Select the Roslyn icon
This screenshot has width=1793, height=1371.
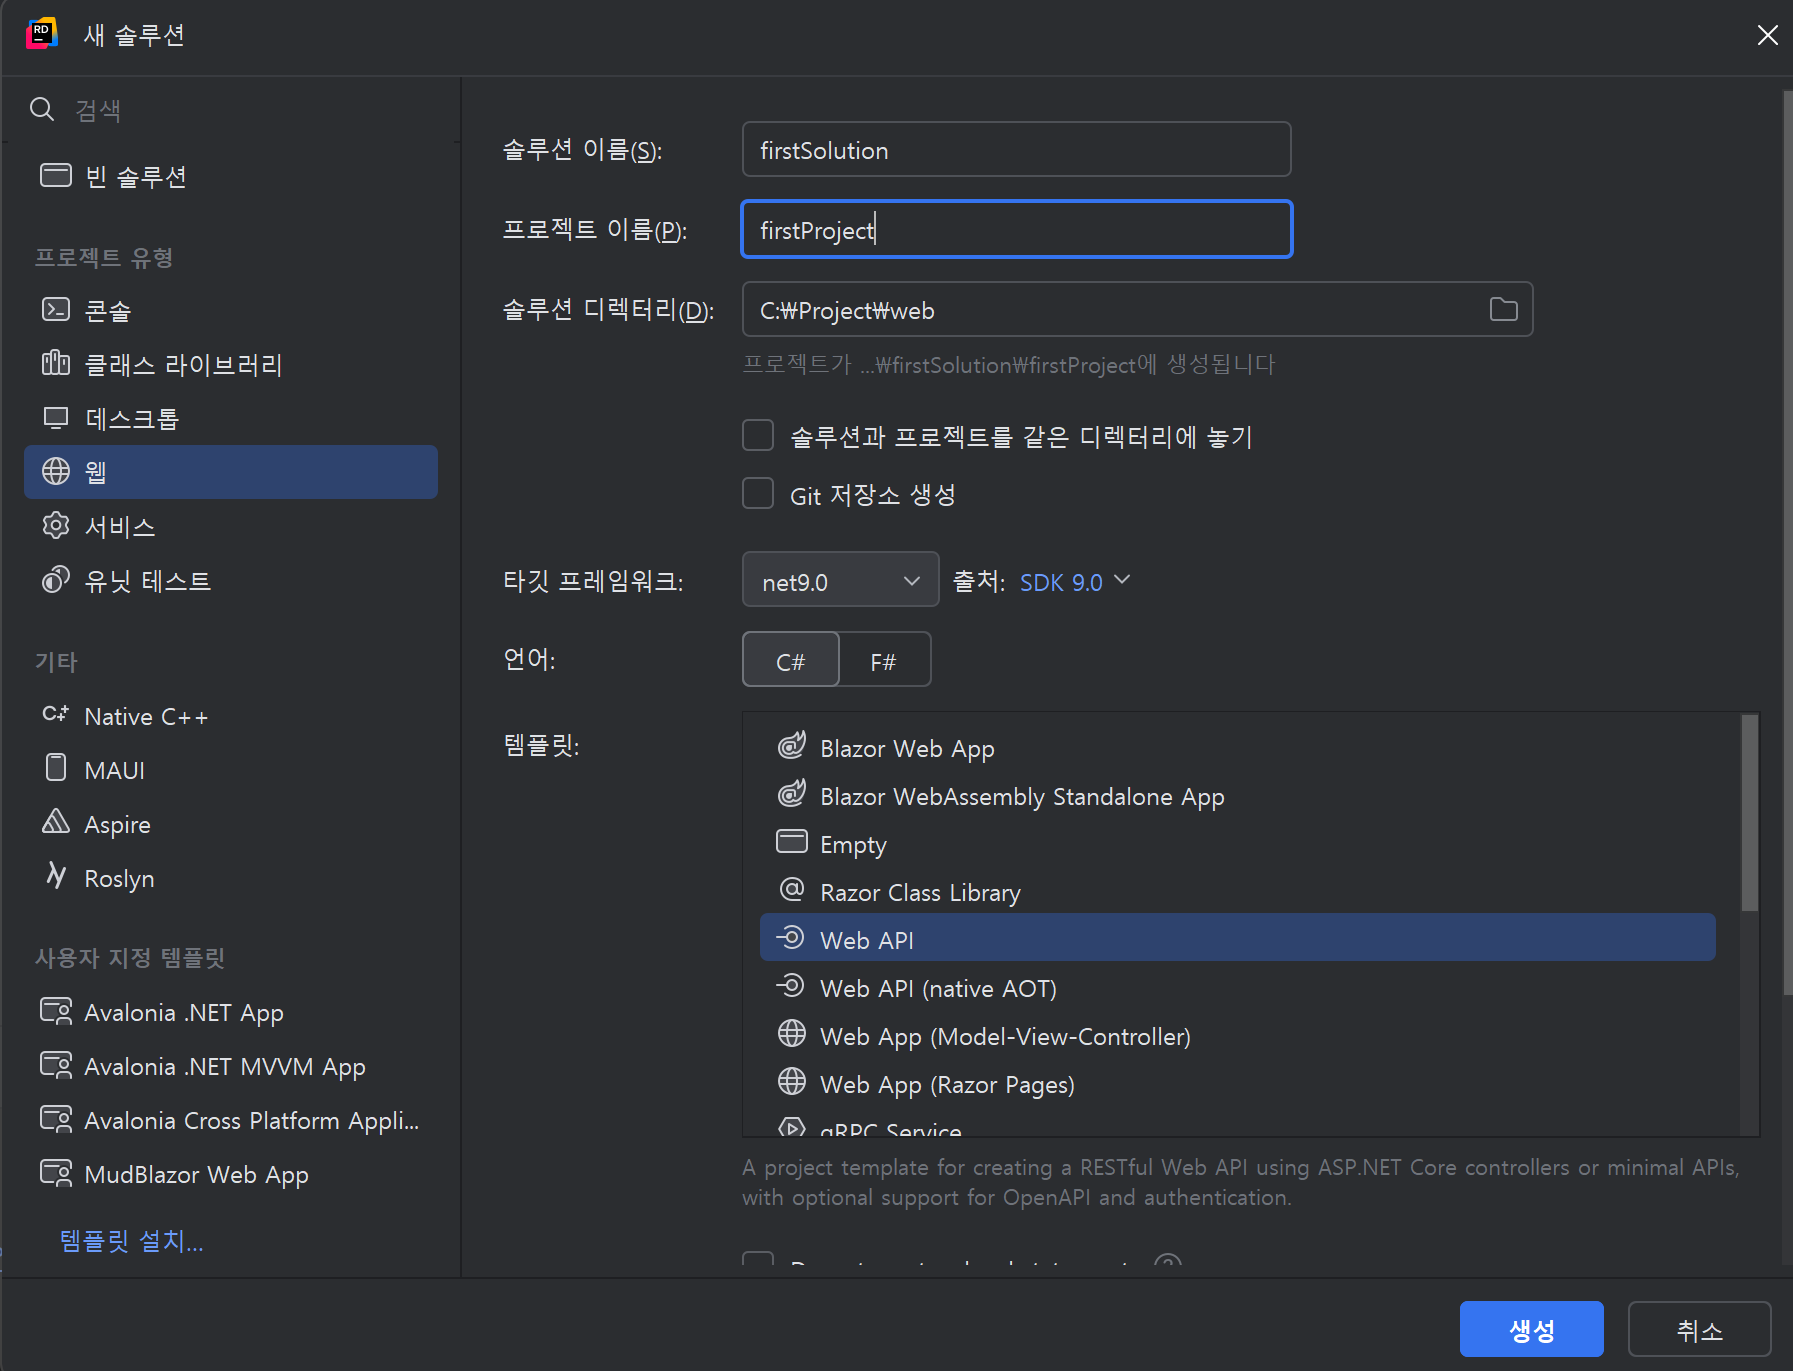[57, 876]
